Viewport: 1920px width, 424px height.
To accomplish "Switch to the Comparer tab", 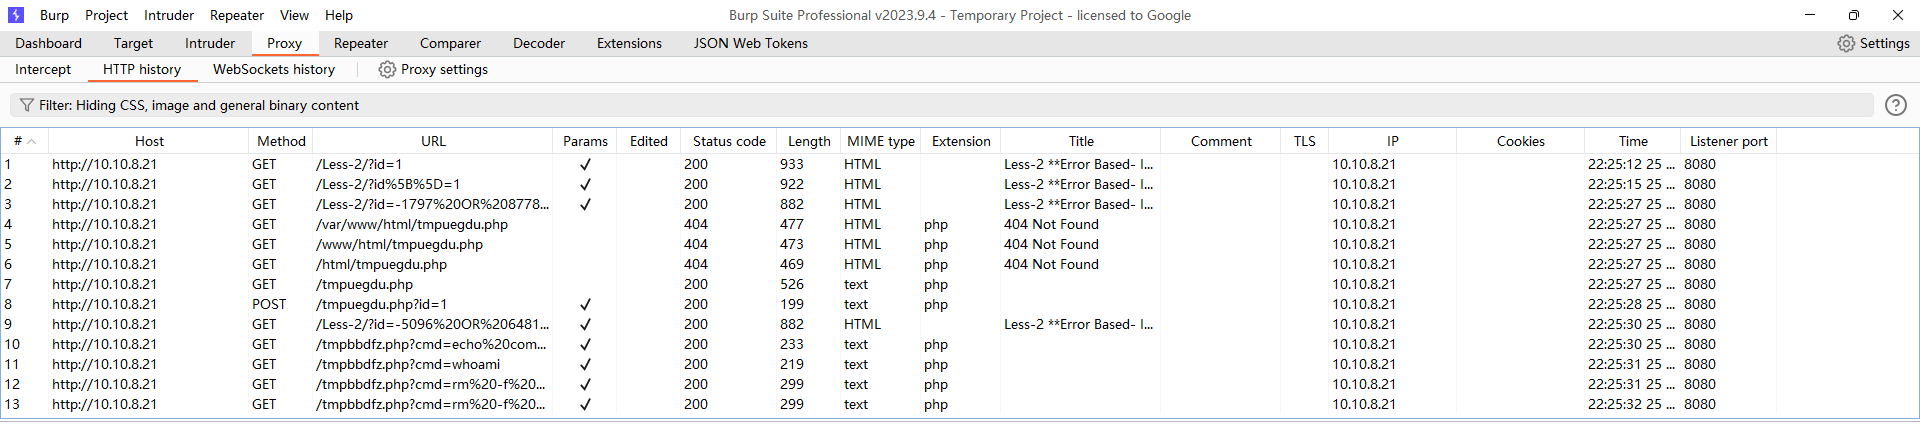I will (x=450, y=43).
